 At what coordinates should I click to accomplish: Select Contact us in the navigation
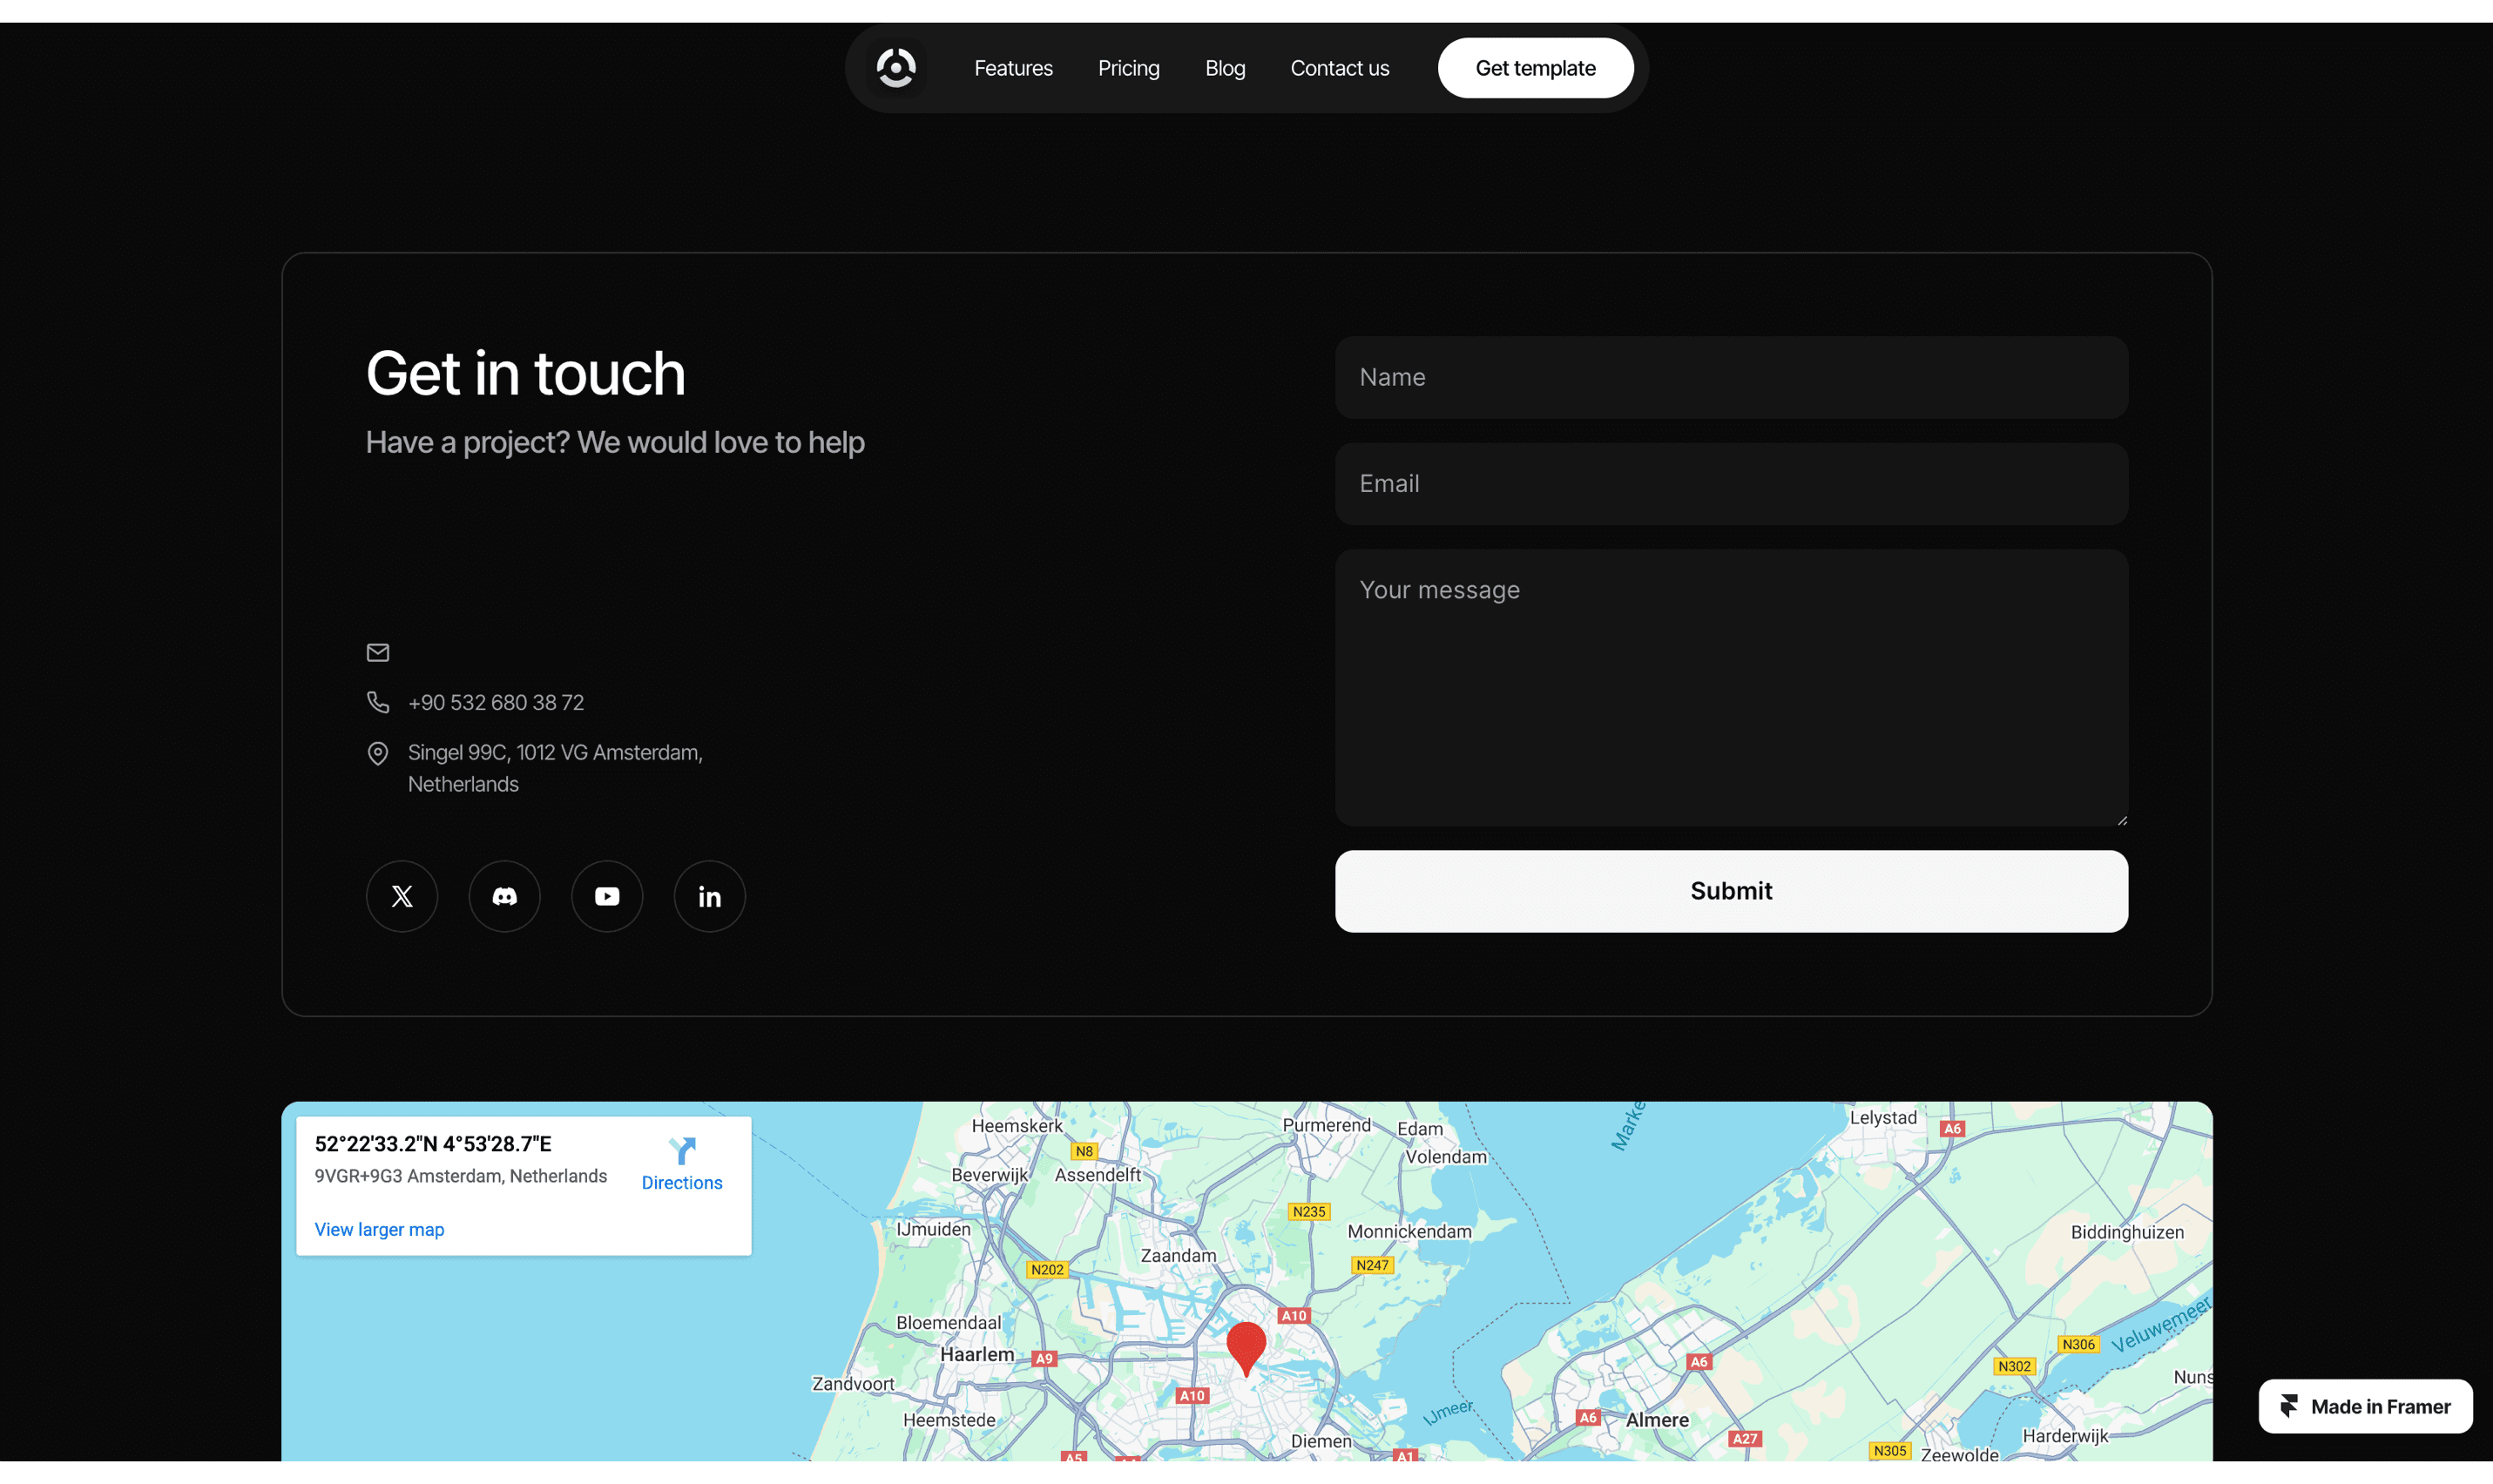1339,68
